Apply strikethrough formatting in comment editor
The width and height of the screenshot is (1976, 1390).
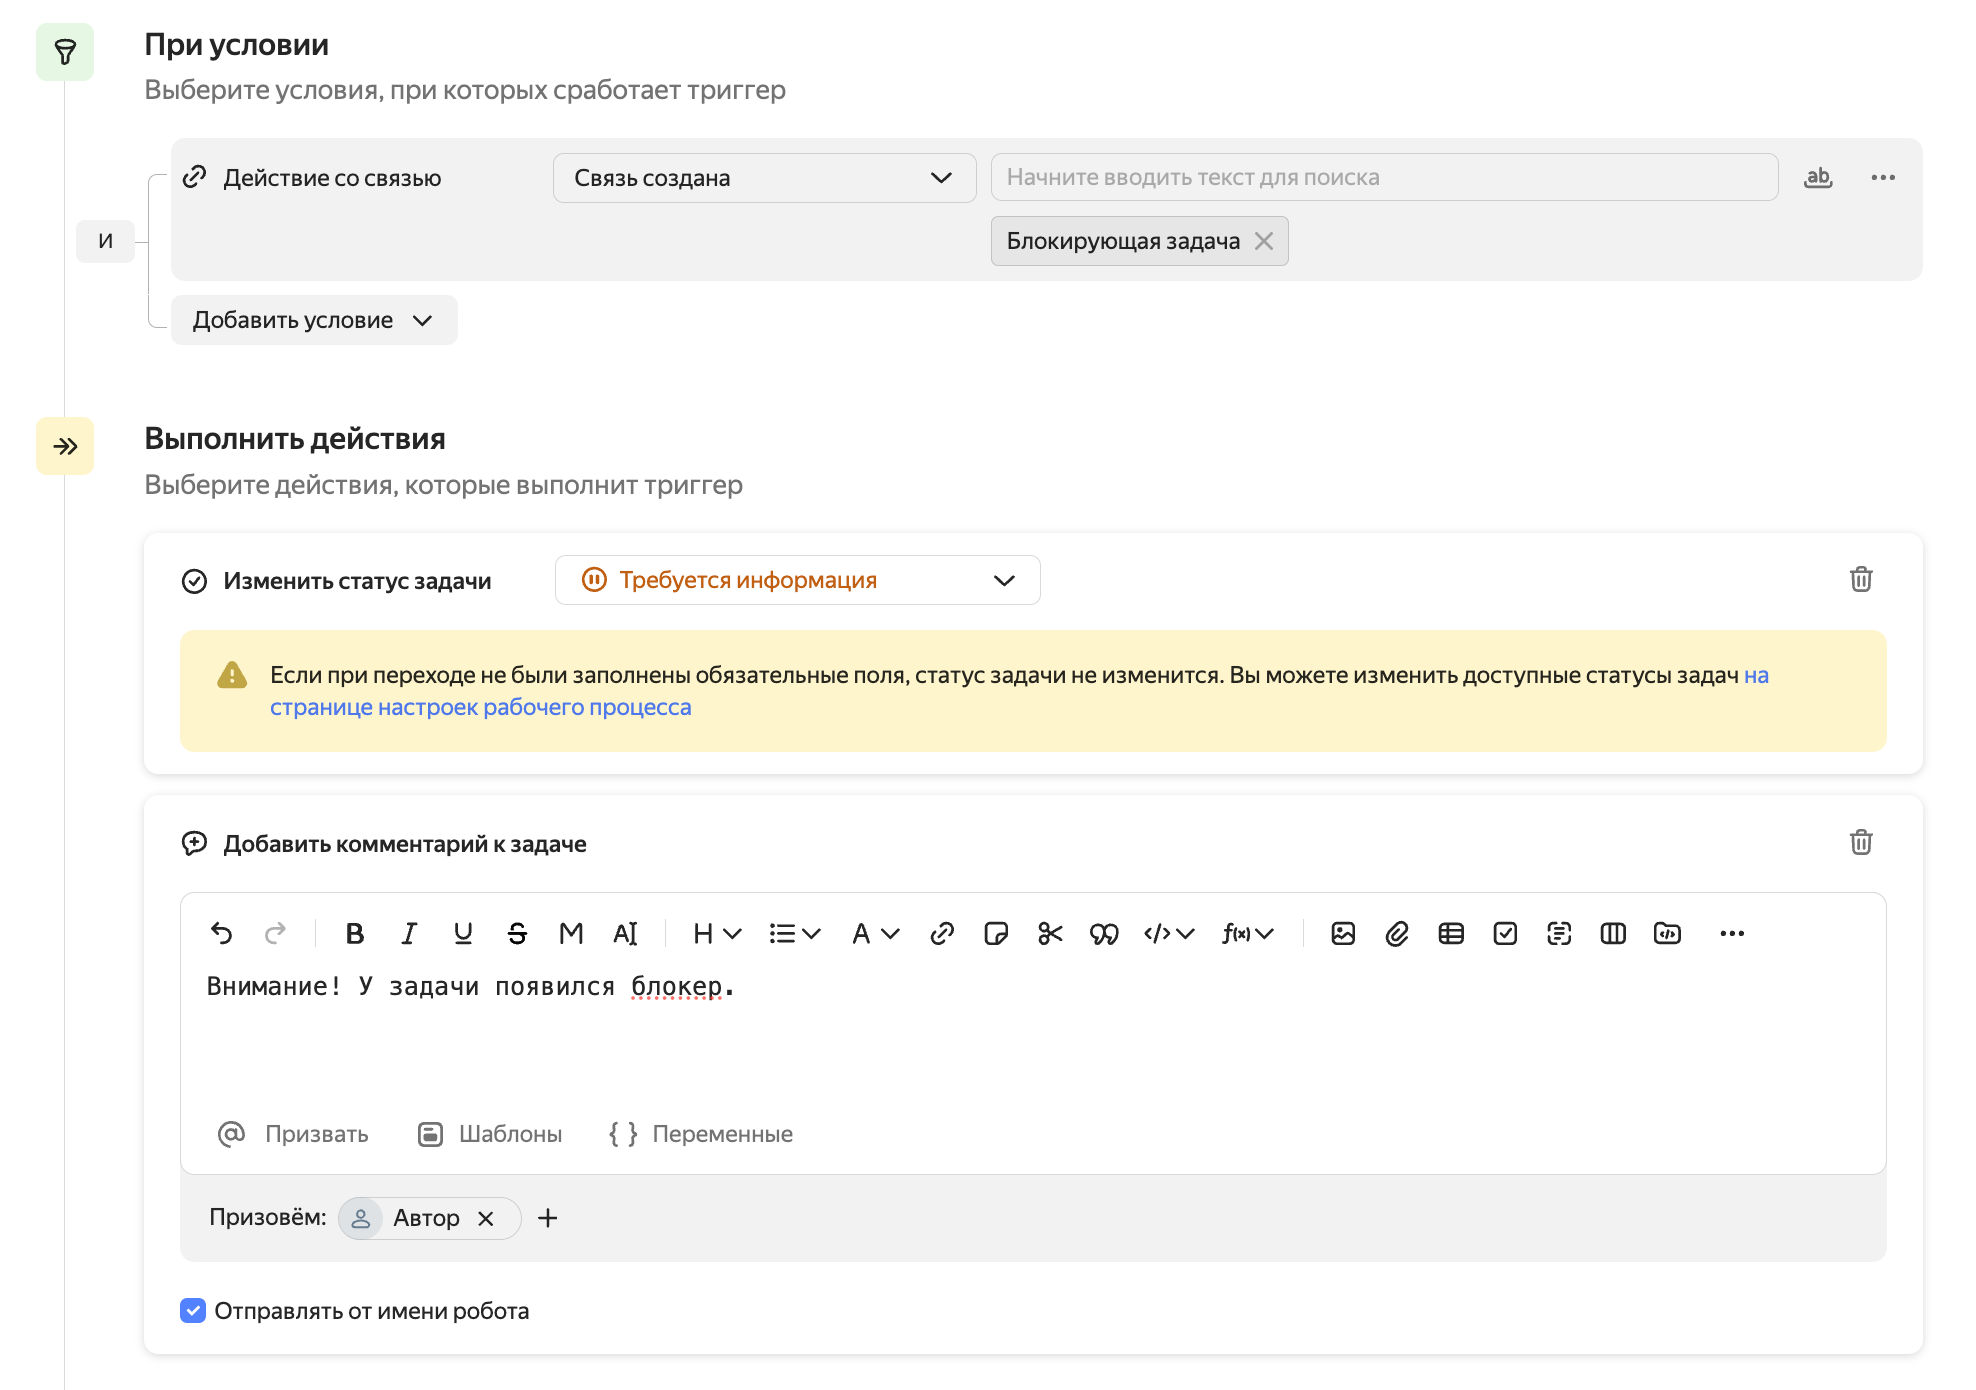pyautogui.click(x=517, y=934)
